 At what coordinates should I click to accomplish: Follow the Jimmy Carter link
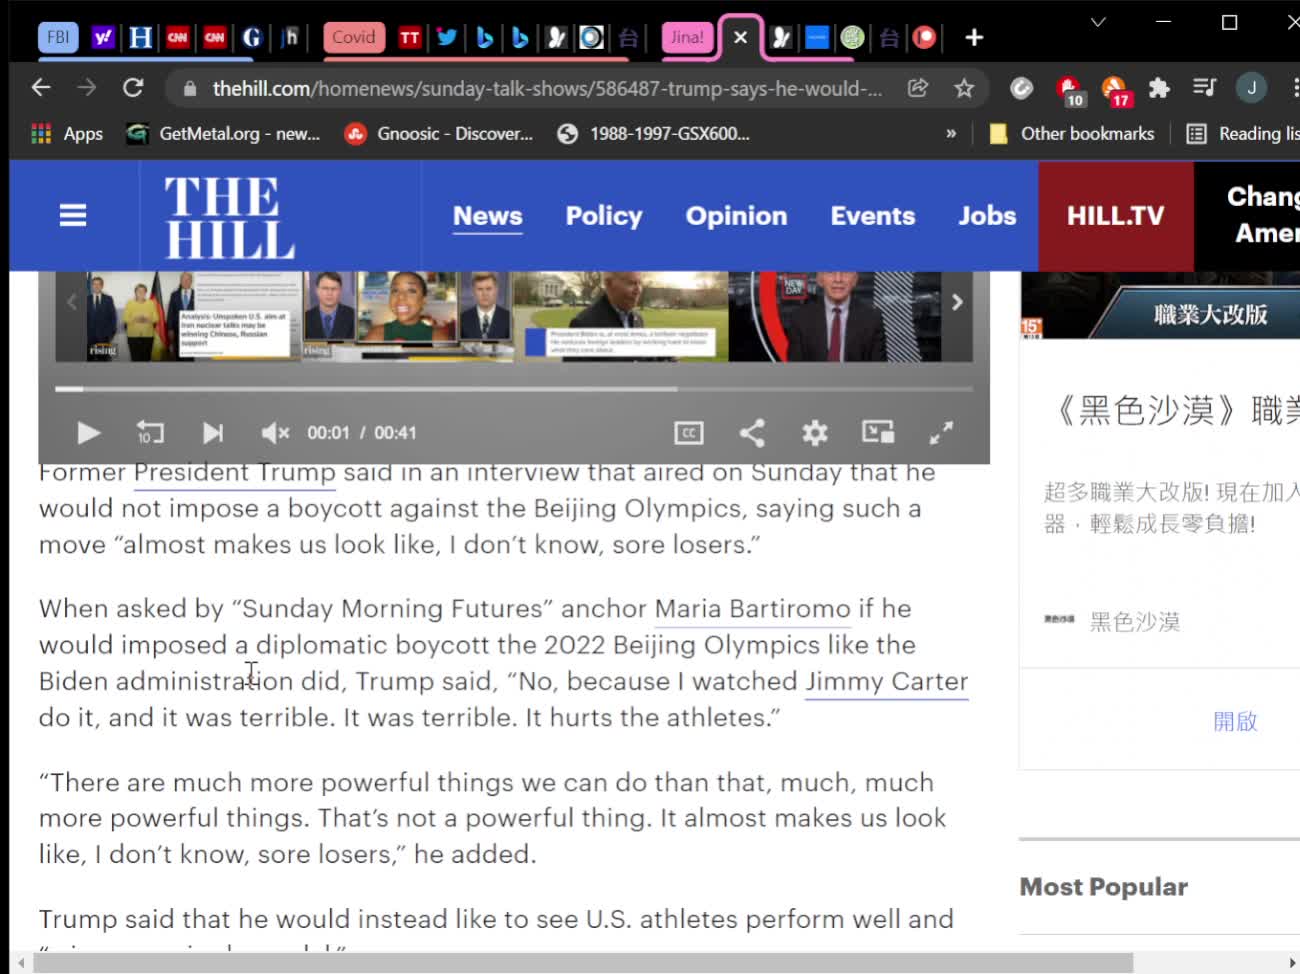pos(887,682)
